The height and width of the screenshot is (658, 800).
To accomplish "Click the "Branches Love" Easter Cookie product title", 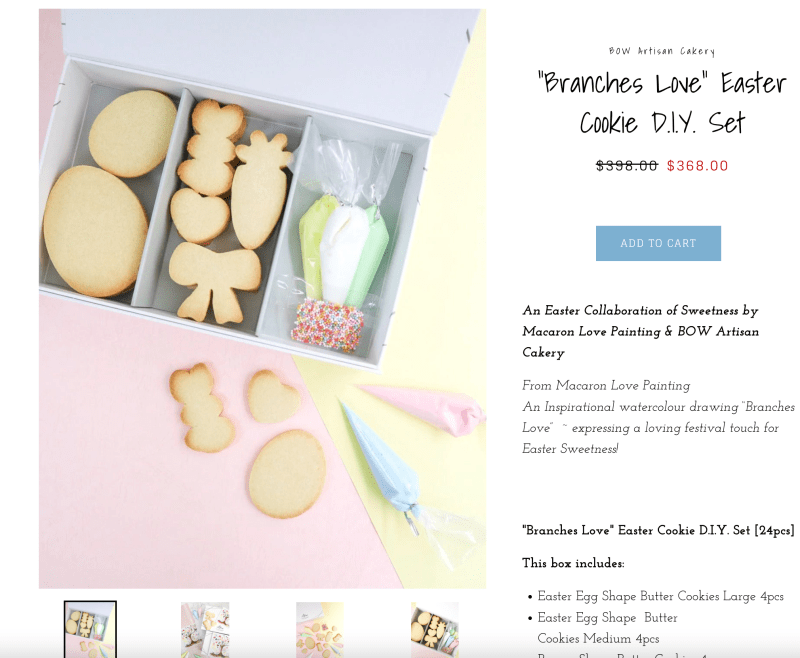I will 662,103.
